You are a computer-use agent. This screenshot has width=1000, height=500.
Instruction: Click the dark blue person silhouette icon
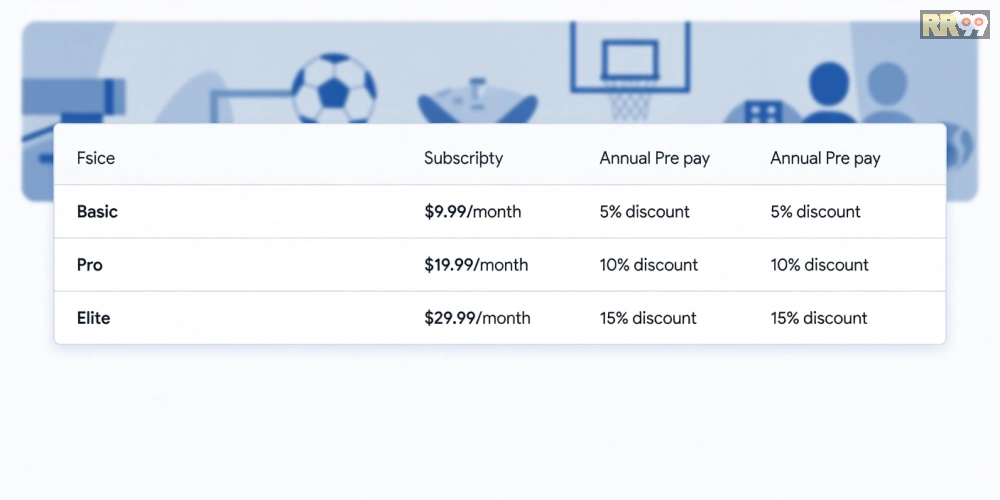826,93
